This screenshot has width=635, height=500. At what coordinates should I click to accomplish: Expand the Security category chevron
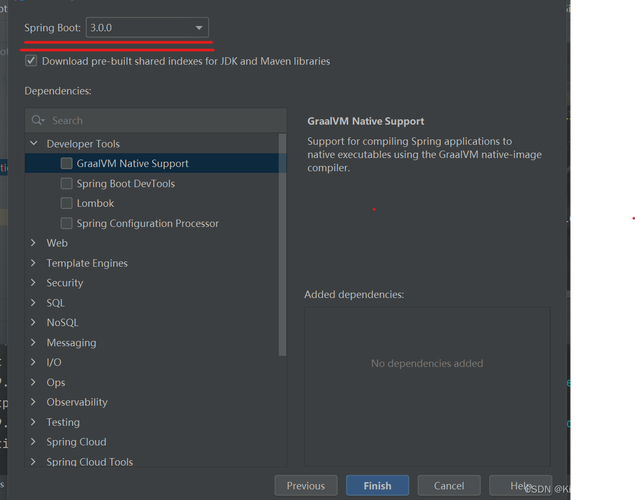coord(34,283)
